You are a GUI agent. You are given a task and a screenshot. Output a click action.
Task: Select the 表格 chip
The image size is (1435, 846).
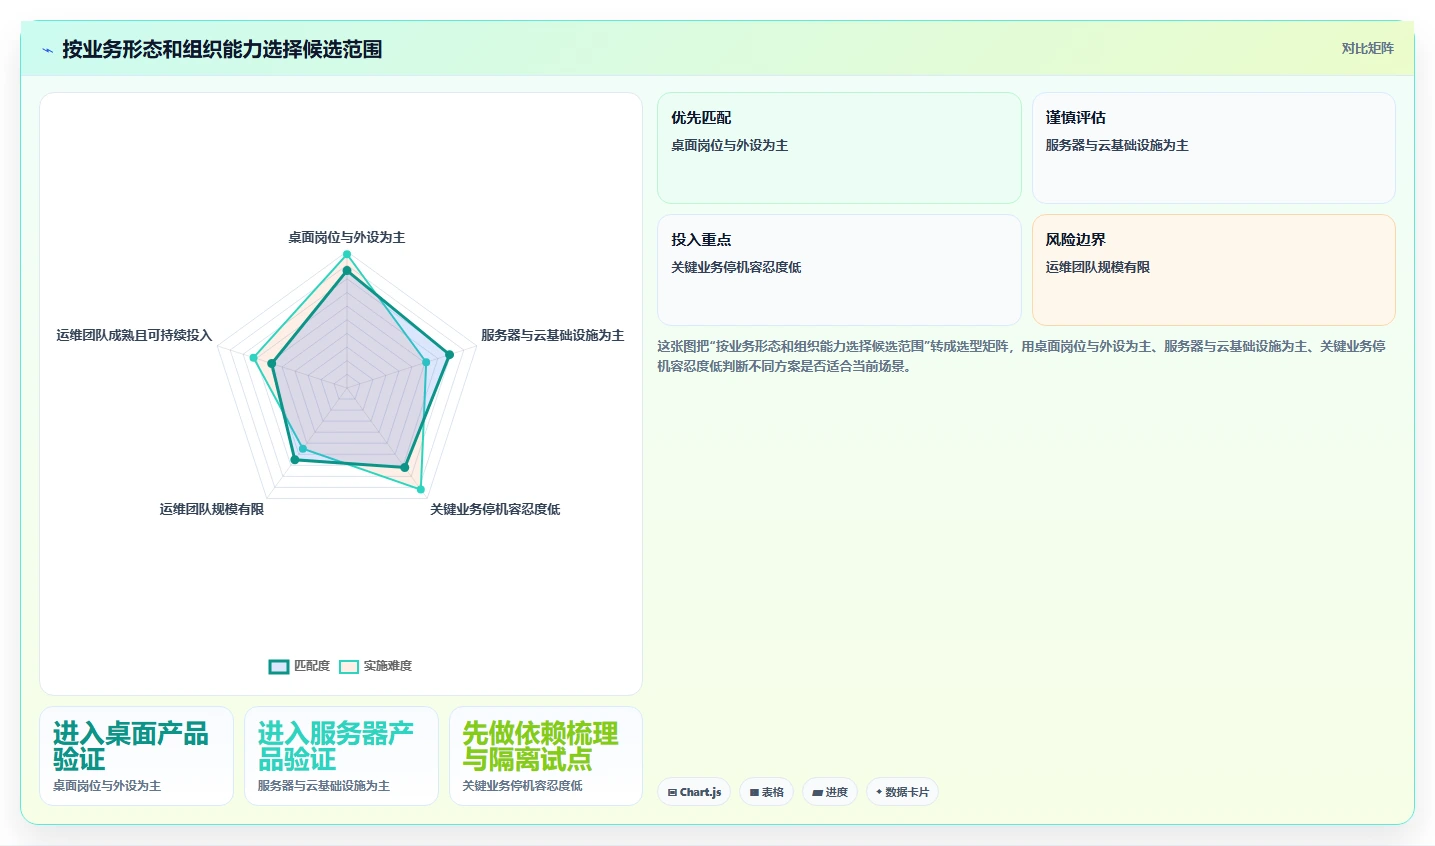coord(767,792)
